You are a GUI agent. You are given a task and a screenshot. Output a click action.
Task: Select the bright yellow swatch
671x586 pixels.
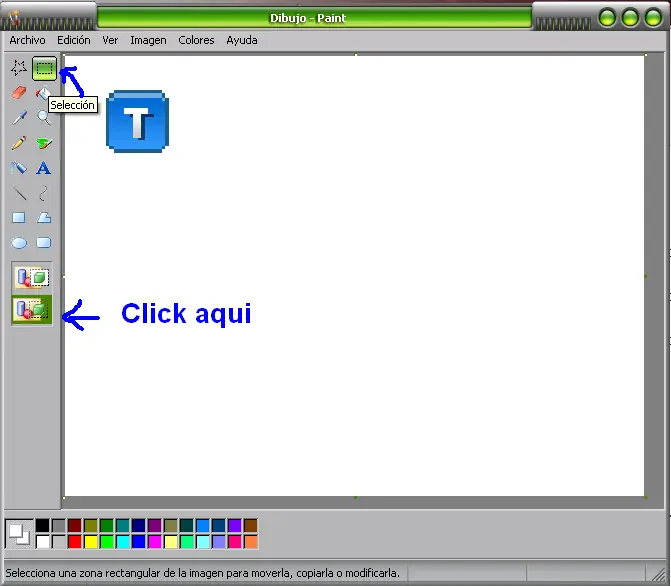91,542
